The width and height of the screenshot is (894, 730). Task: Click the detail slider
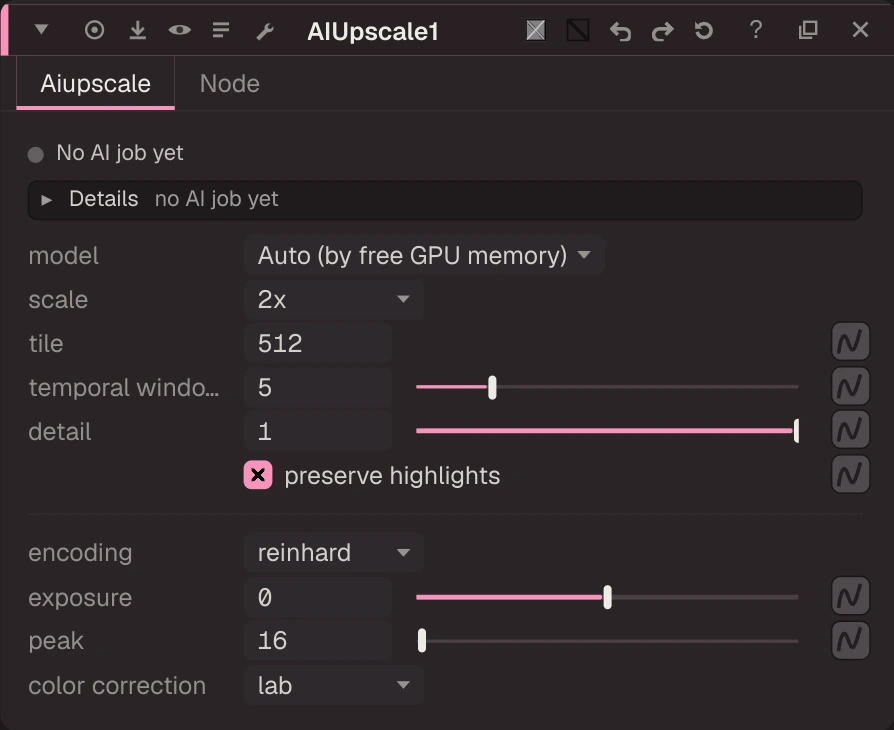pos(607,431)
